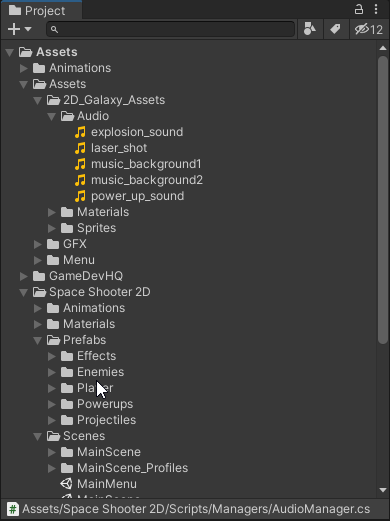Select the 'Space Shooter 2D' folder name
390x521 pixels.
(x=100, y=292)
